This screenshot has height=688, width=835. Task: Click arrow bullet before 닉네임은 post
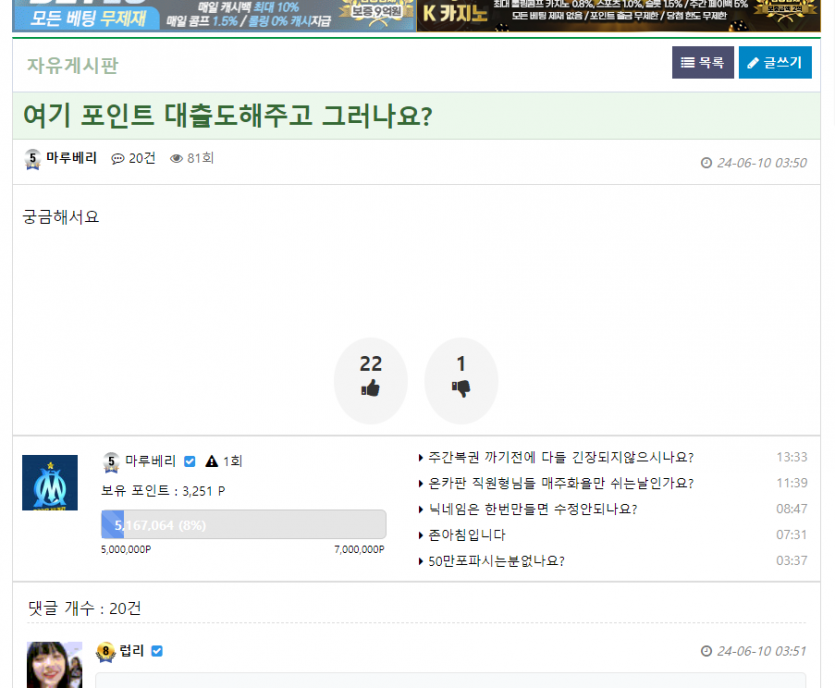coord(421,510)
